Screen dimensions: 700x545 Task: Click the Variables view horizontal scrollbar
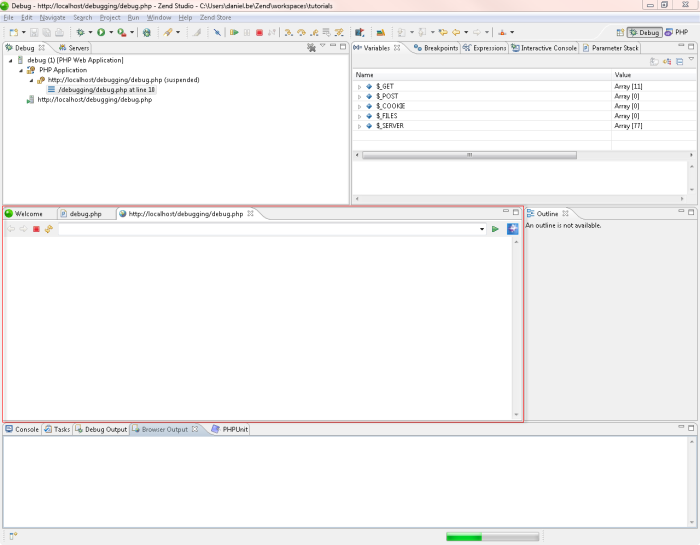tap(467, 155)
